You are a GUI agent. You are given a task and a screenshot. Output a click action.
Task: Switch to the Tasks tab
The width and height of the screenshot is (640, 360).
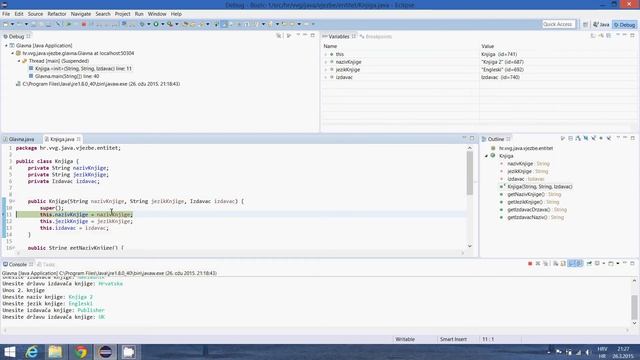click(46, 264)
